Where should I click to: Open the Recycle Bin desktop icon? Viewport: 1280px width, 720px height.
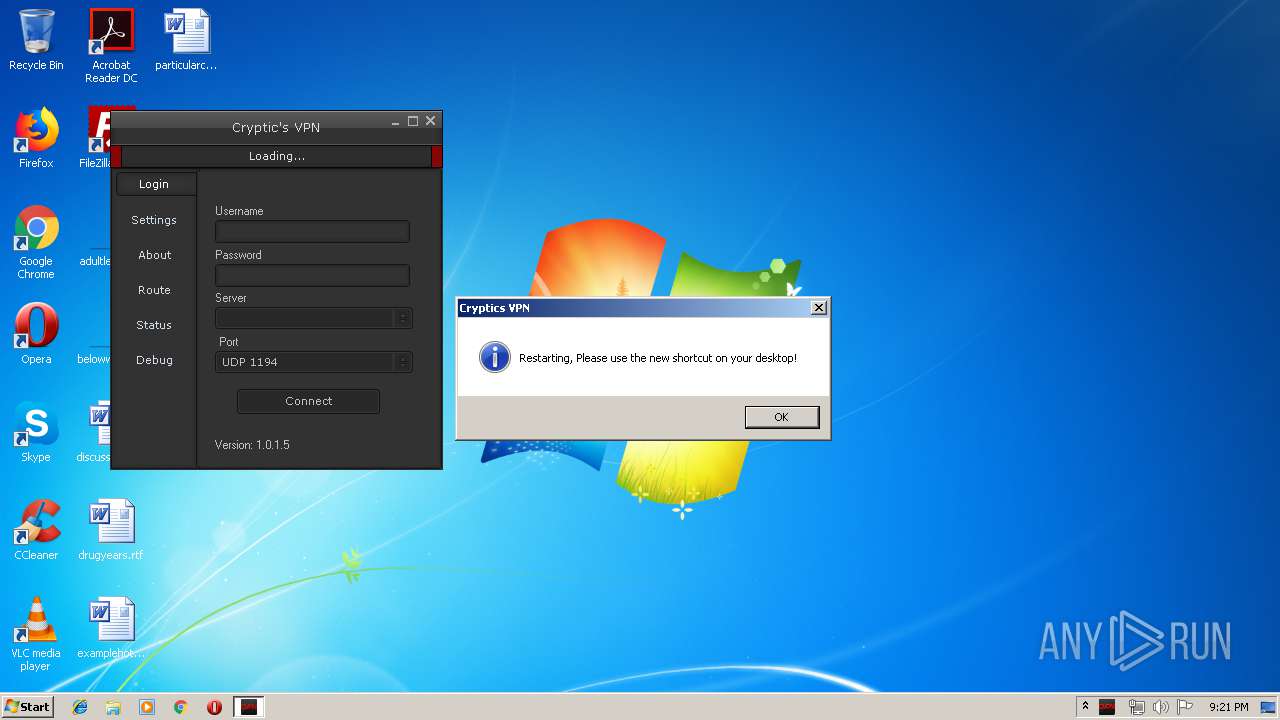[x=36, y=40]
